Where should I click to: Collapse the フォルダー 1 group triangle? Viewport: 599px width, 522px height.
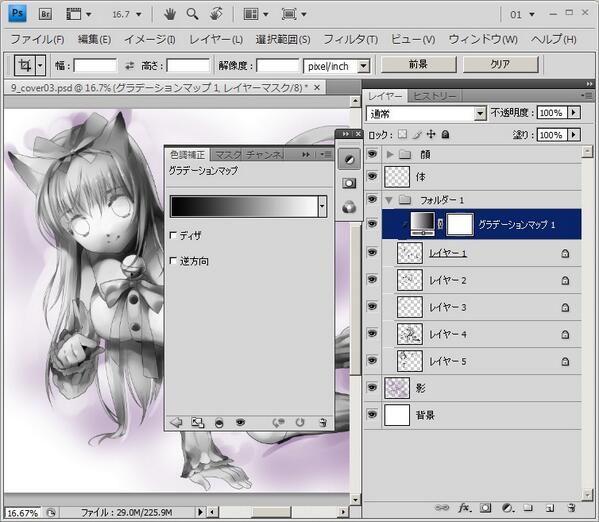click(389, 200)
